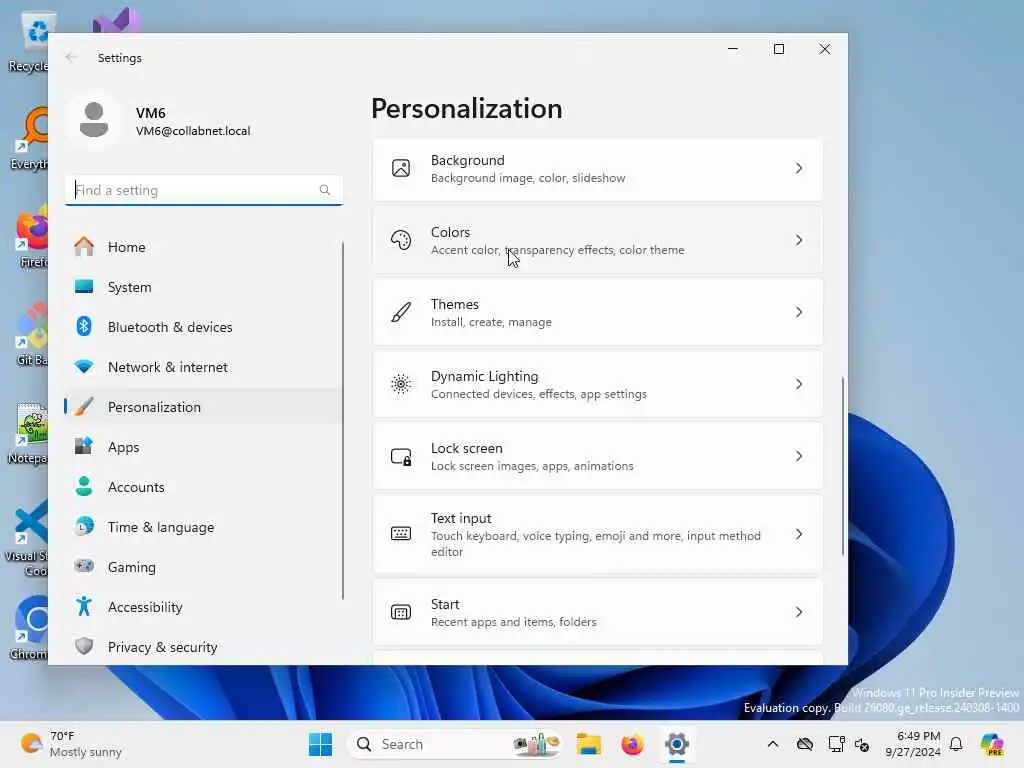Image resolution: width=1024 pixels, height=768 pixels.
Task: Click the Settings gear on taskbar
Action: [x=677, y=744]
